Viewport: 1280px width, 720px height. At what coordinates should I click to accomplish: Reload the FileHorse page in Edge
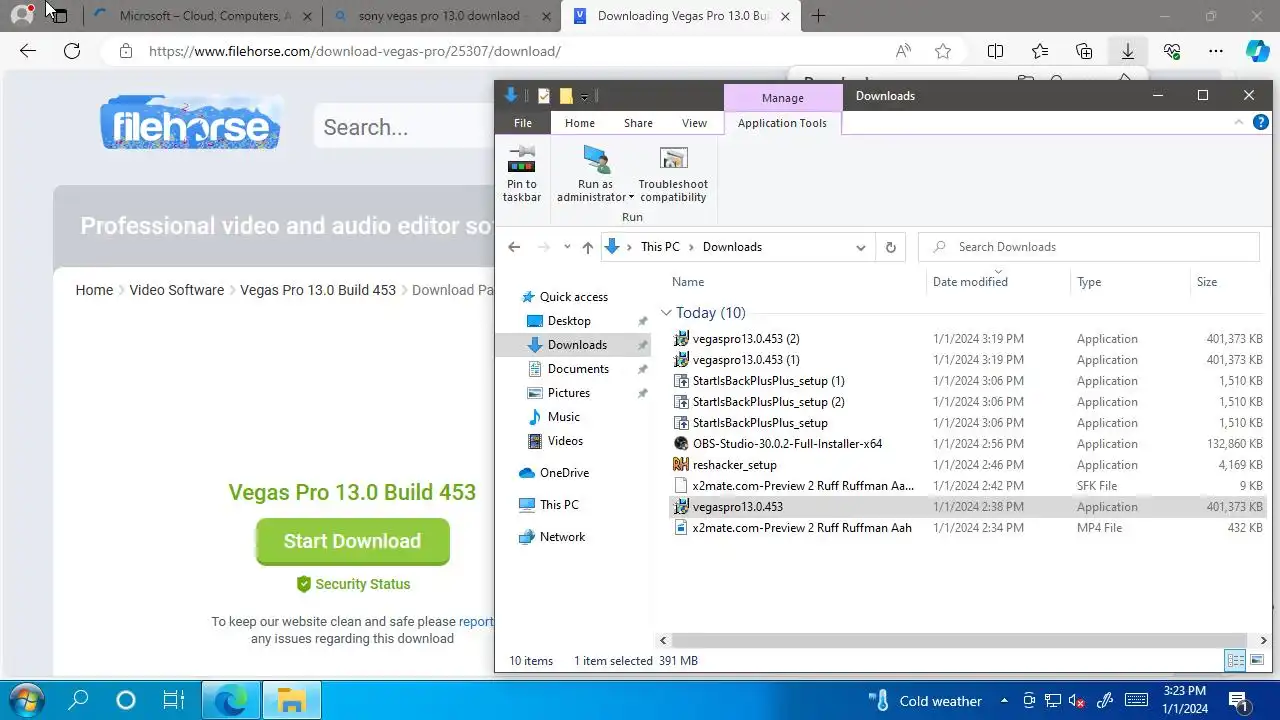pyautogui.click(x=72, y=51)
